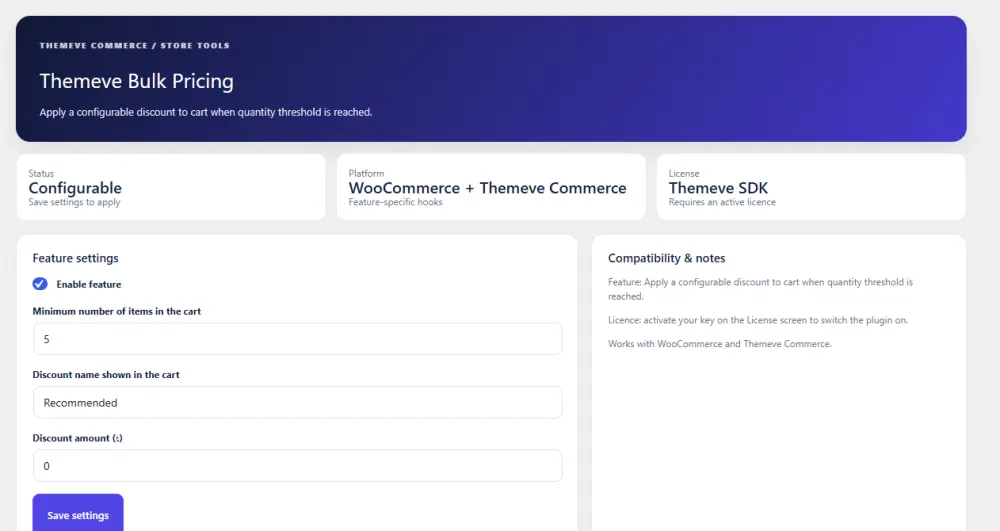Click the 'Discount name shown in the cart' label
The width and height of the screenshot is (1000, 531).
[x=106, y=375]
